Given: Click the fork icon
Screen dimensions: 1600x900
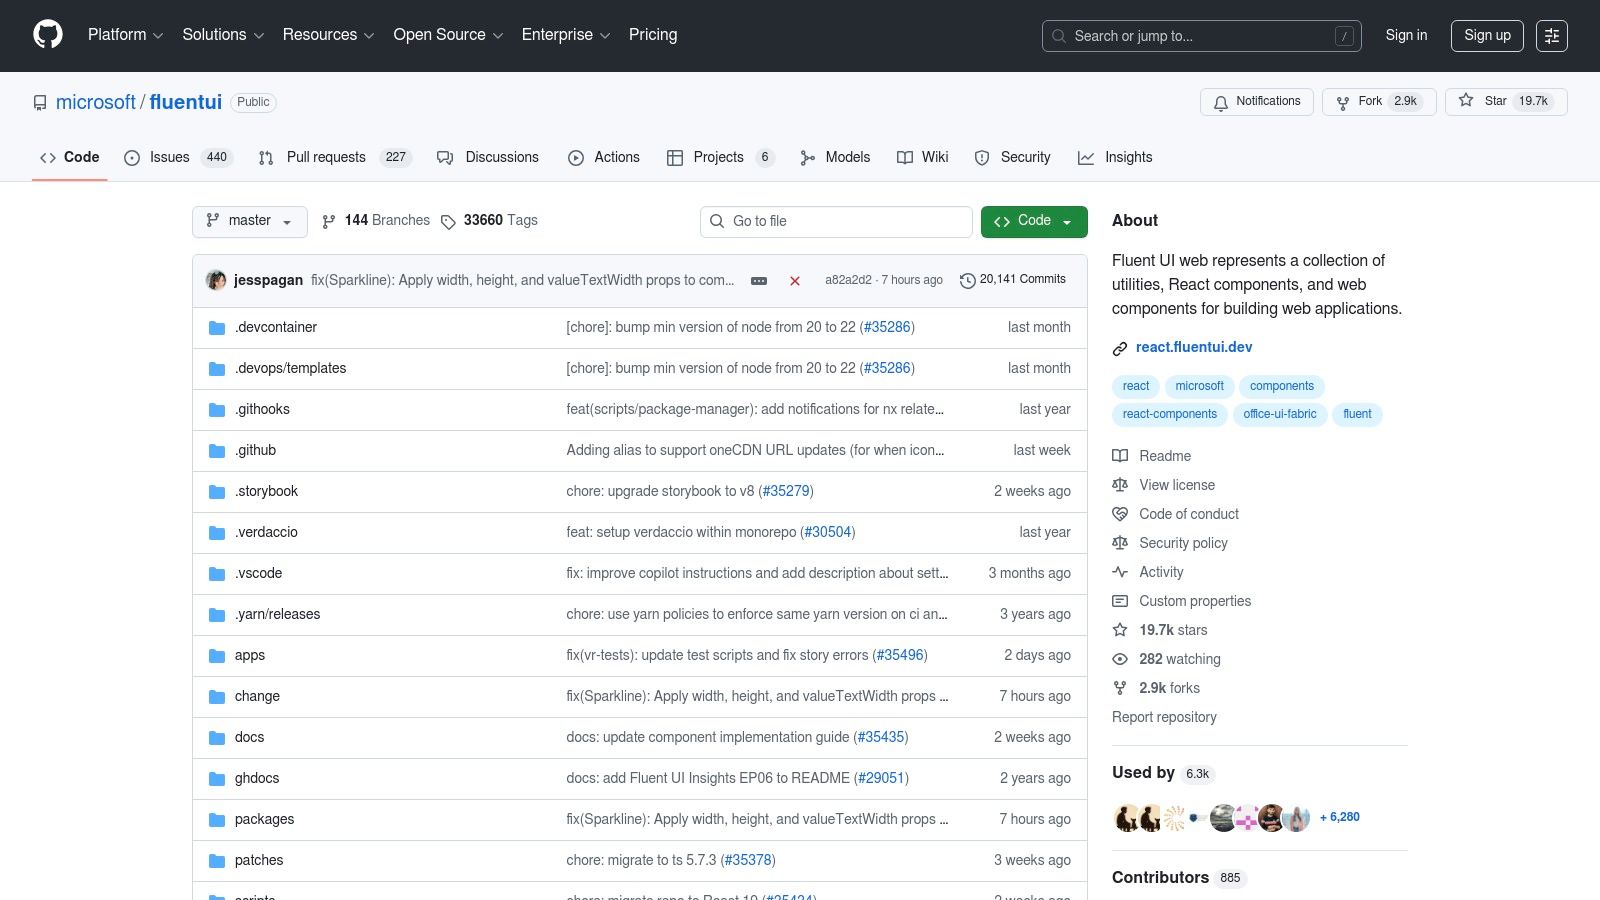Looking at the screenshot, I should (x=1343, y=102).
